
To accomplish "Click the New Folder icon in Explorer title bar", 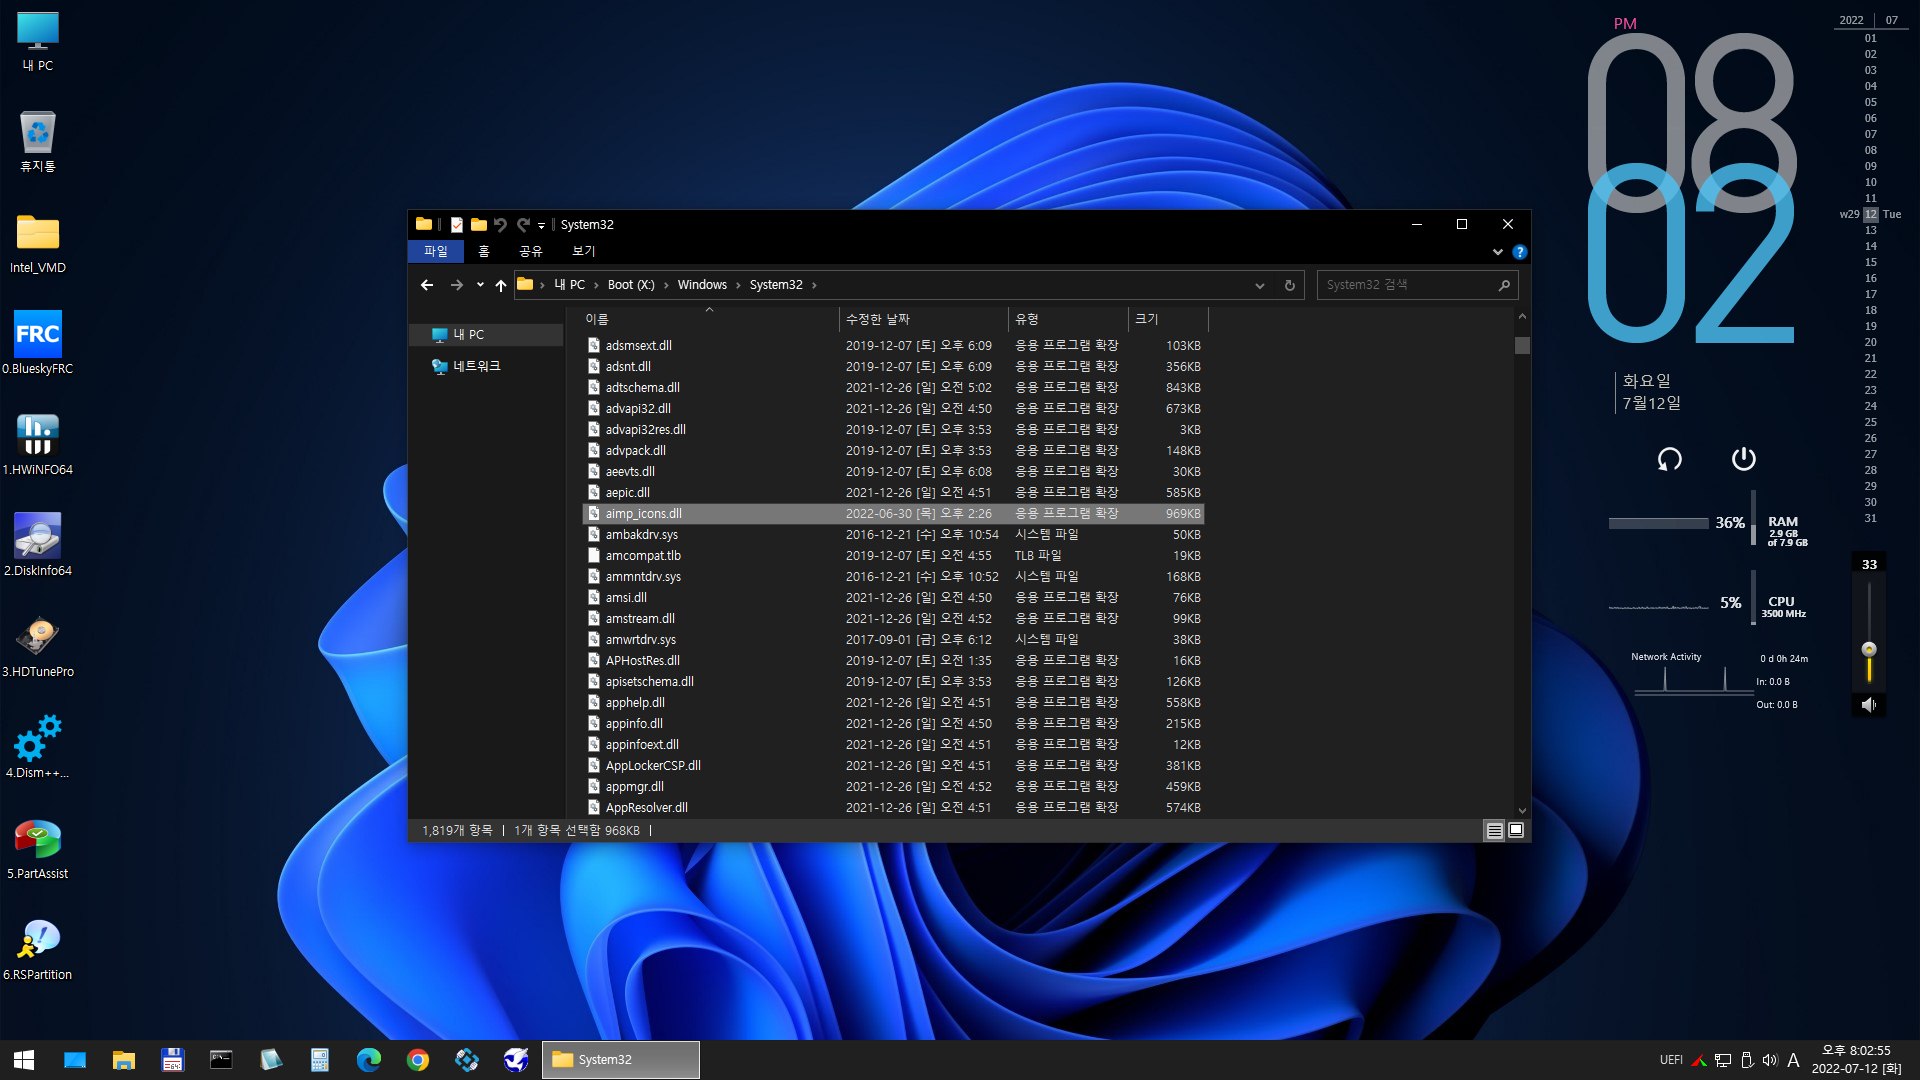I will (x=479, y=225).
